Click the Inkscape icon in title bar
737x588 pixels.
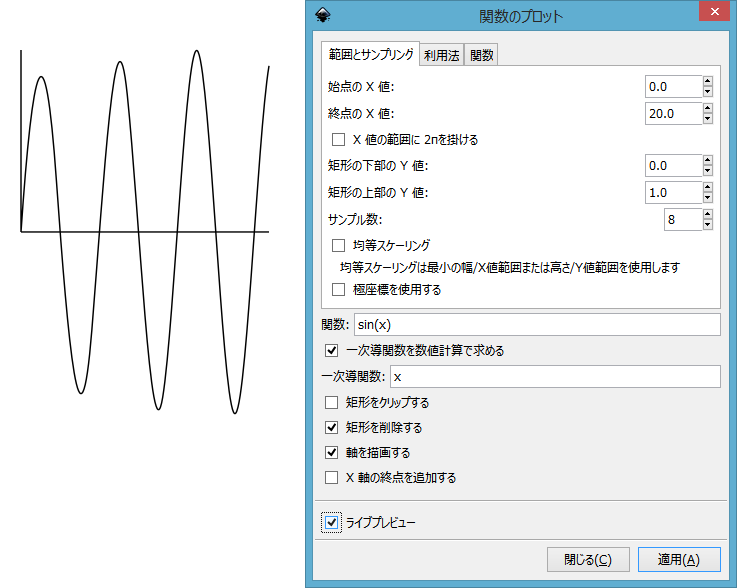point(321,15)
